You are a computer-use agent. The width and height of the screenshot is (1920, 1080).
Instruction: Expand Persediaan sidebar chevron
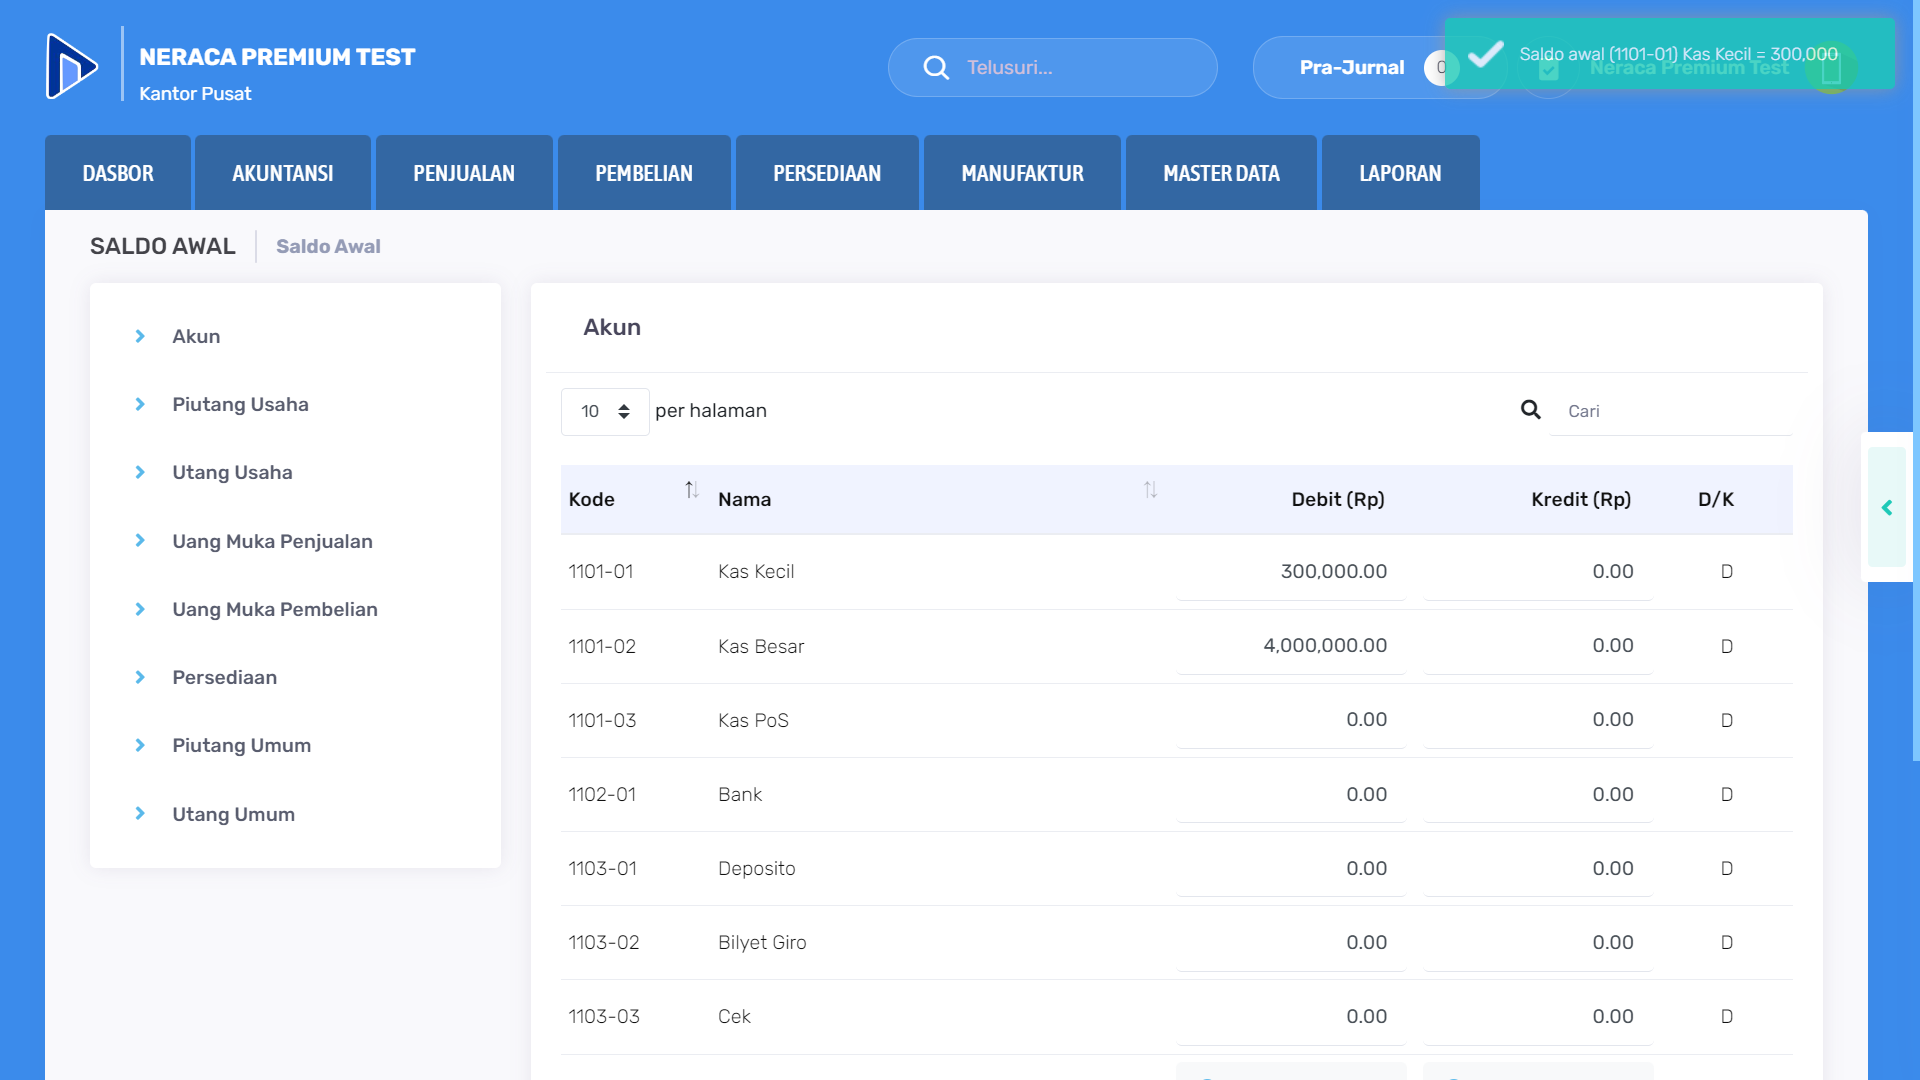[140, 677]
